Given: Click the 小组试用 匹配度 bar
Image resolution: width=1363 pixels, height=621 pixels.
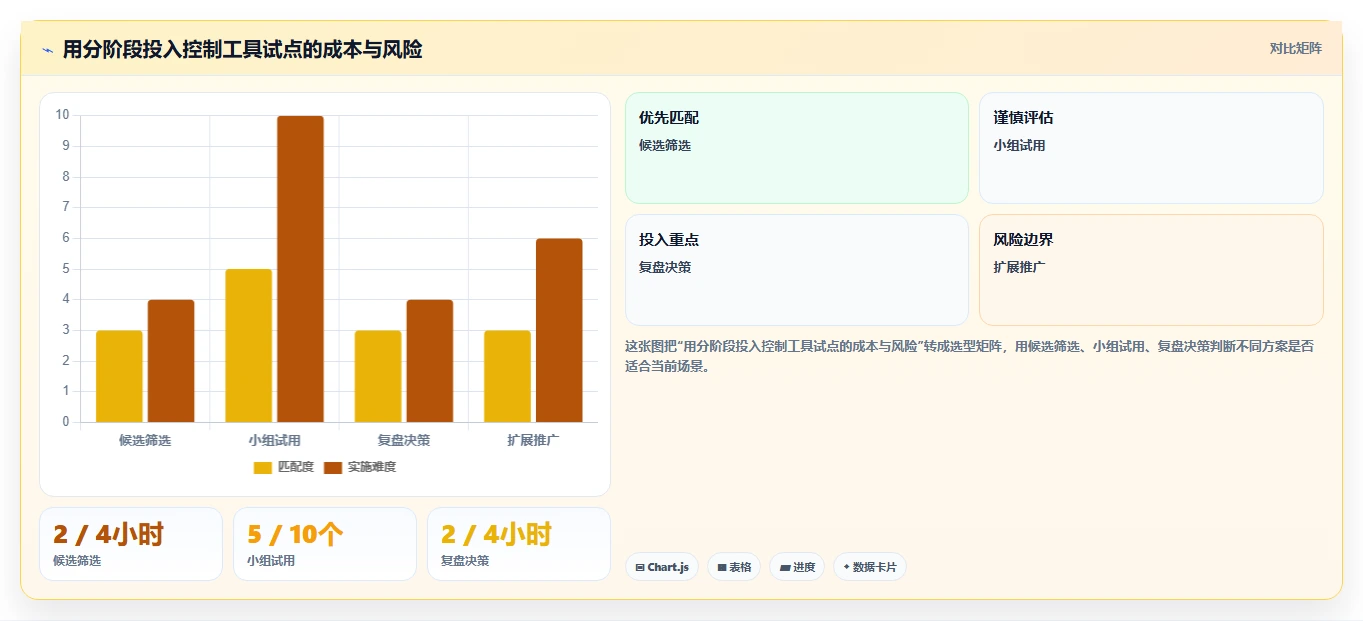Looking at the screenshot, I should coord(249,346).
